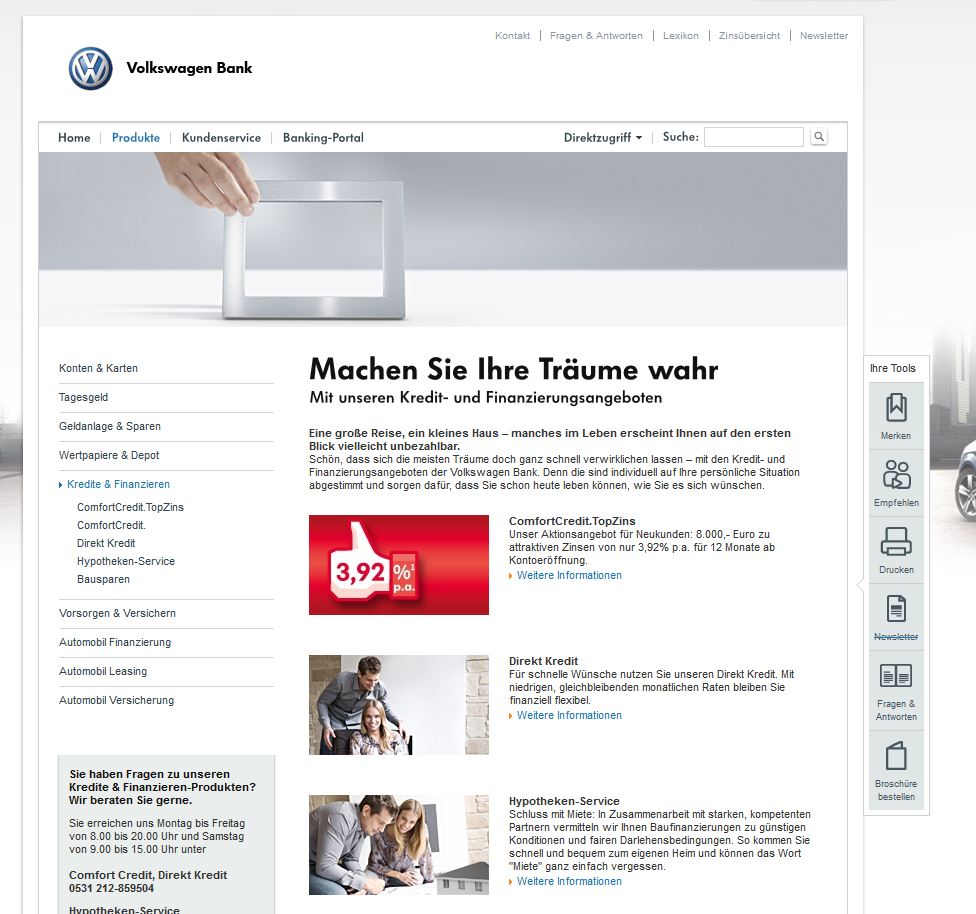Open Automobil Versicherung sidebar item
976x914 pixels.
(x=116, y=700)
